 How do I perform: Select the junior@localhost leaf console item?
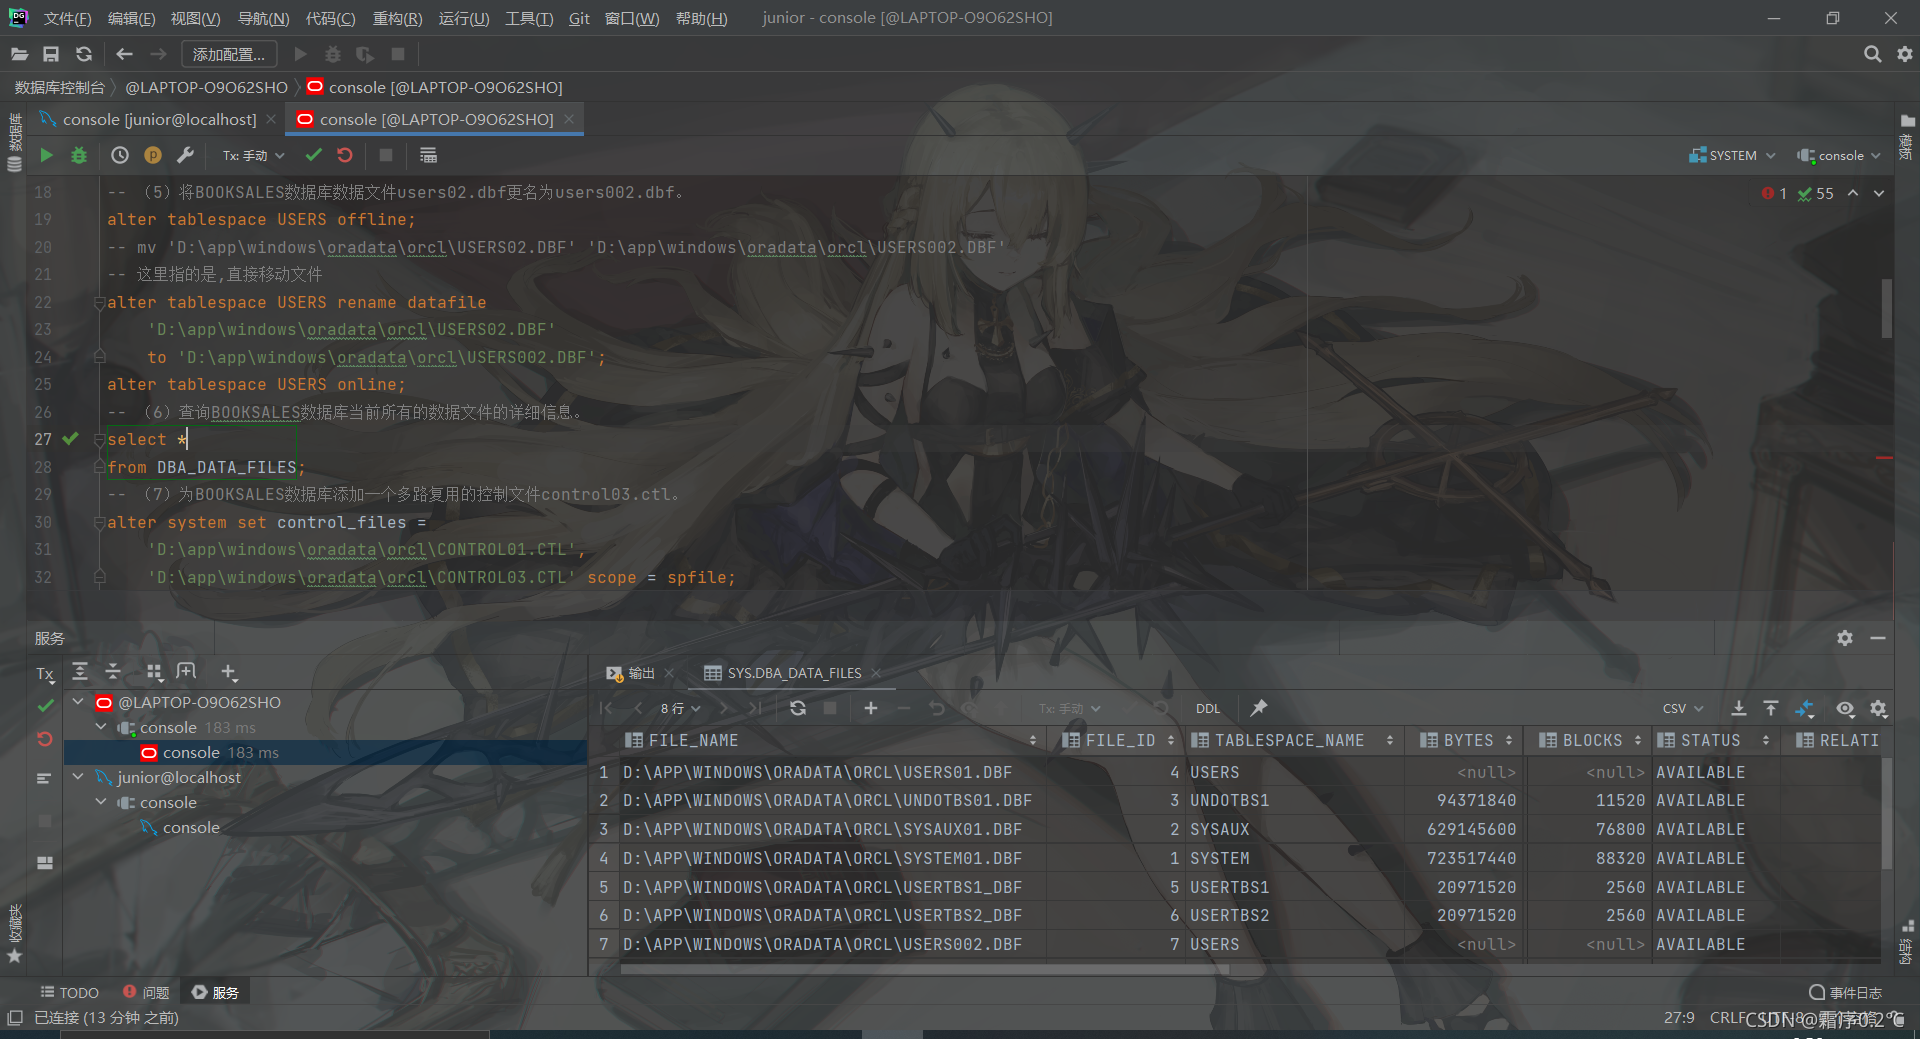click(190, 827)
